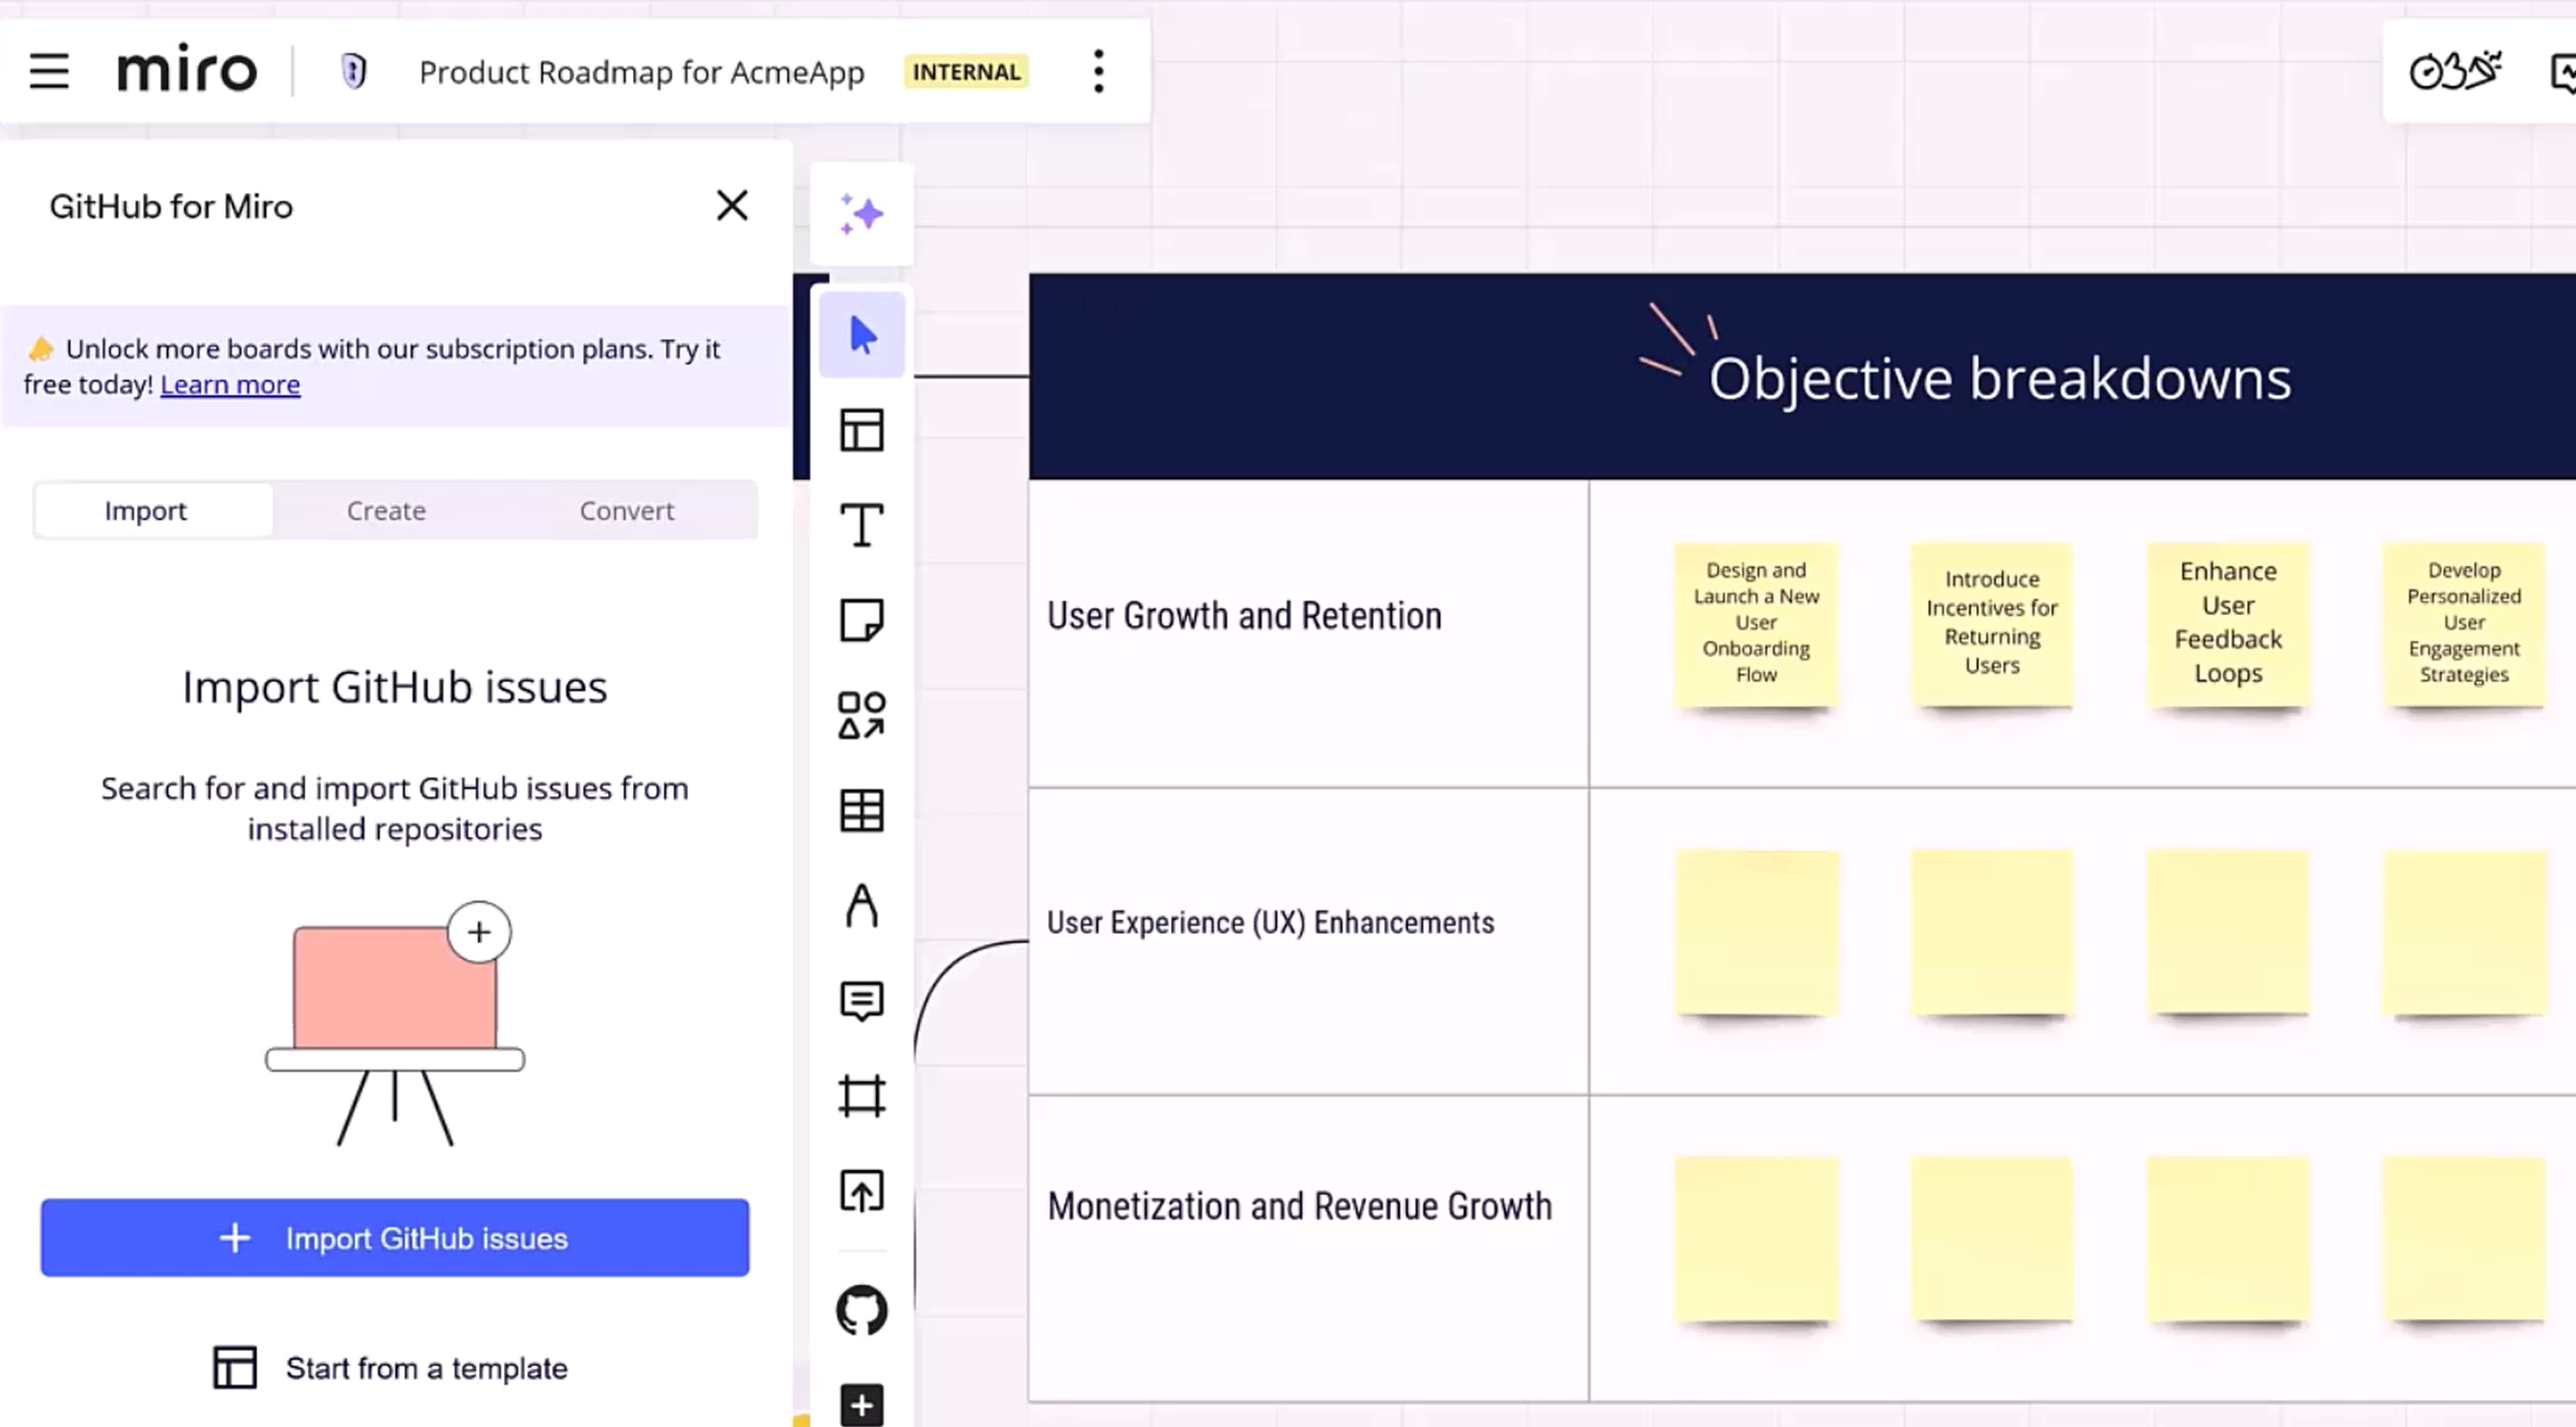Click the Miro logo
The width and height of the screenshot is (2576, 1427).
187,70
